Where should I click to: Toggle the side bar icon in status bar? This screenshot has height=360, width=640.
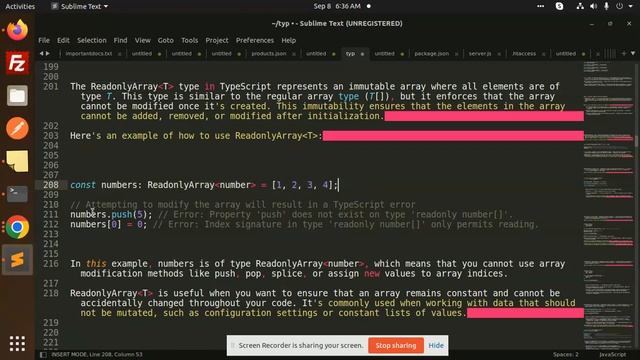click(x=43, y=354)
